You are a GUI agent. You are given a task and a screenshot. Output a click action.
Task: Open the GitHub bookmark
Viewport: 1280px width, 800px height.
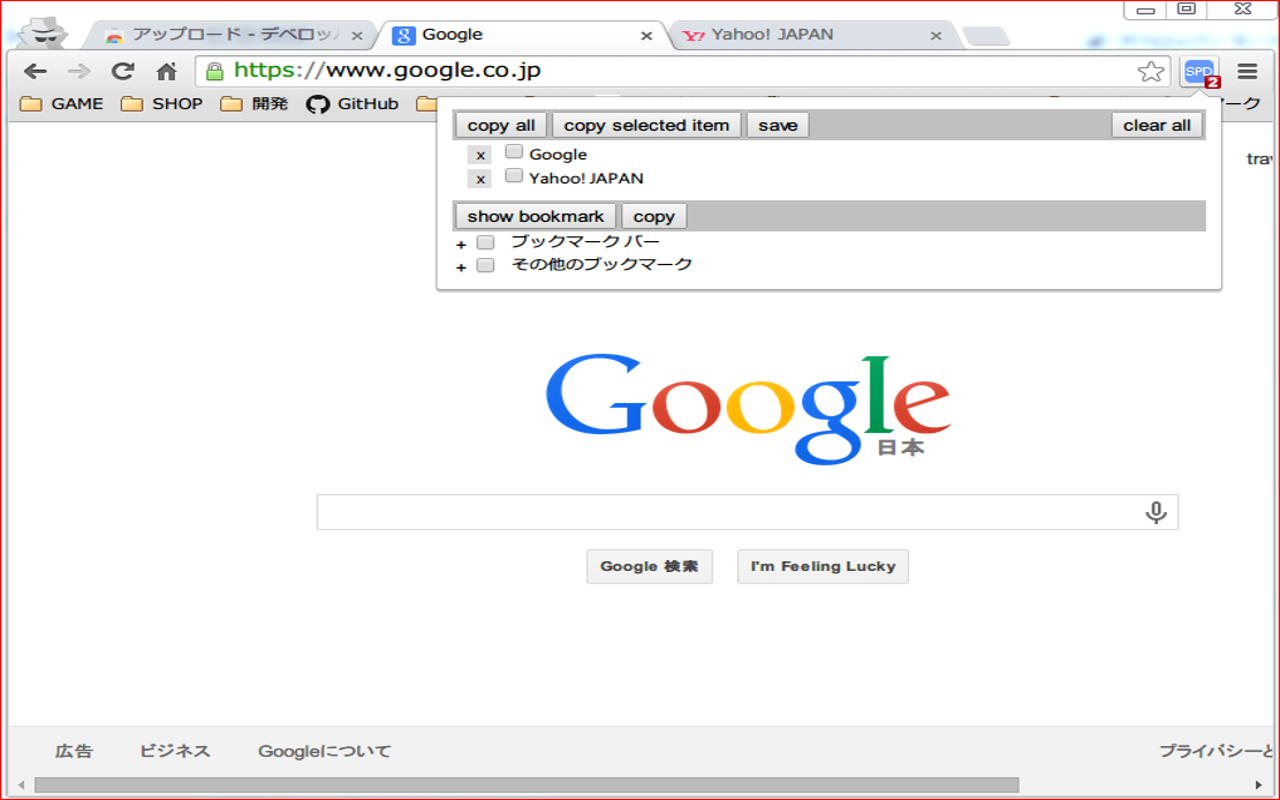[352, 104]
